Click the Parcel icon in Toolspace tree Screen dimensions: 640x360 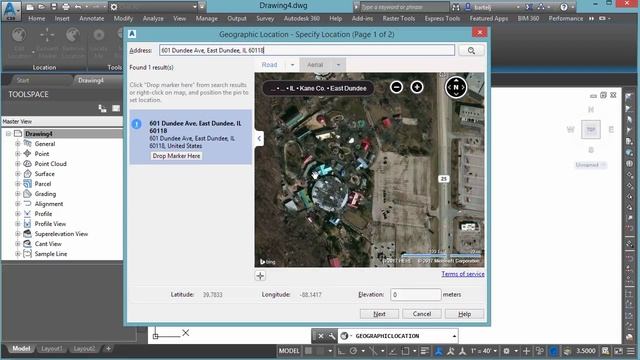point(27,184)
